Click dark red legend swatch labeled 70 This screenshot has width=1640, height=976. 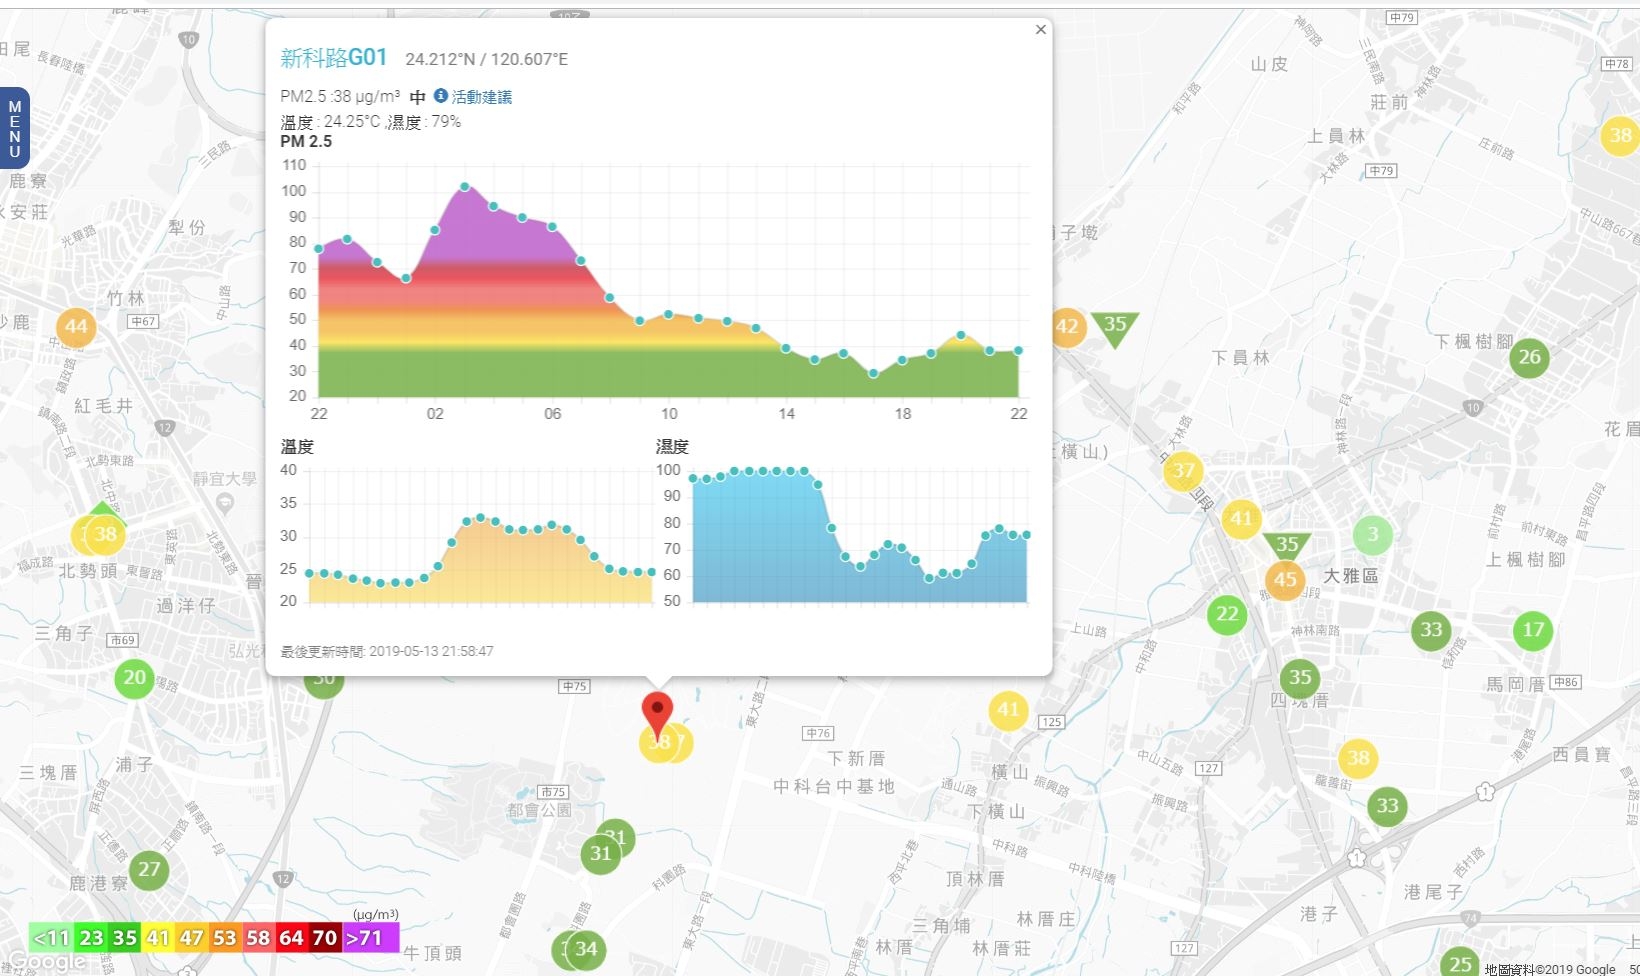(325, 938)
